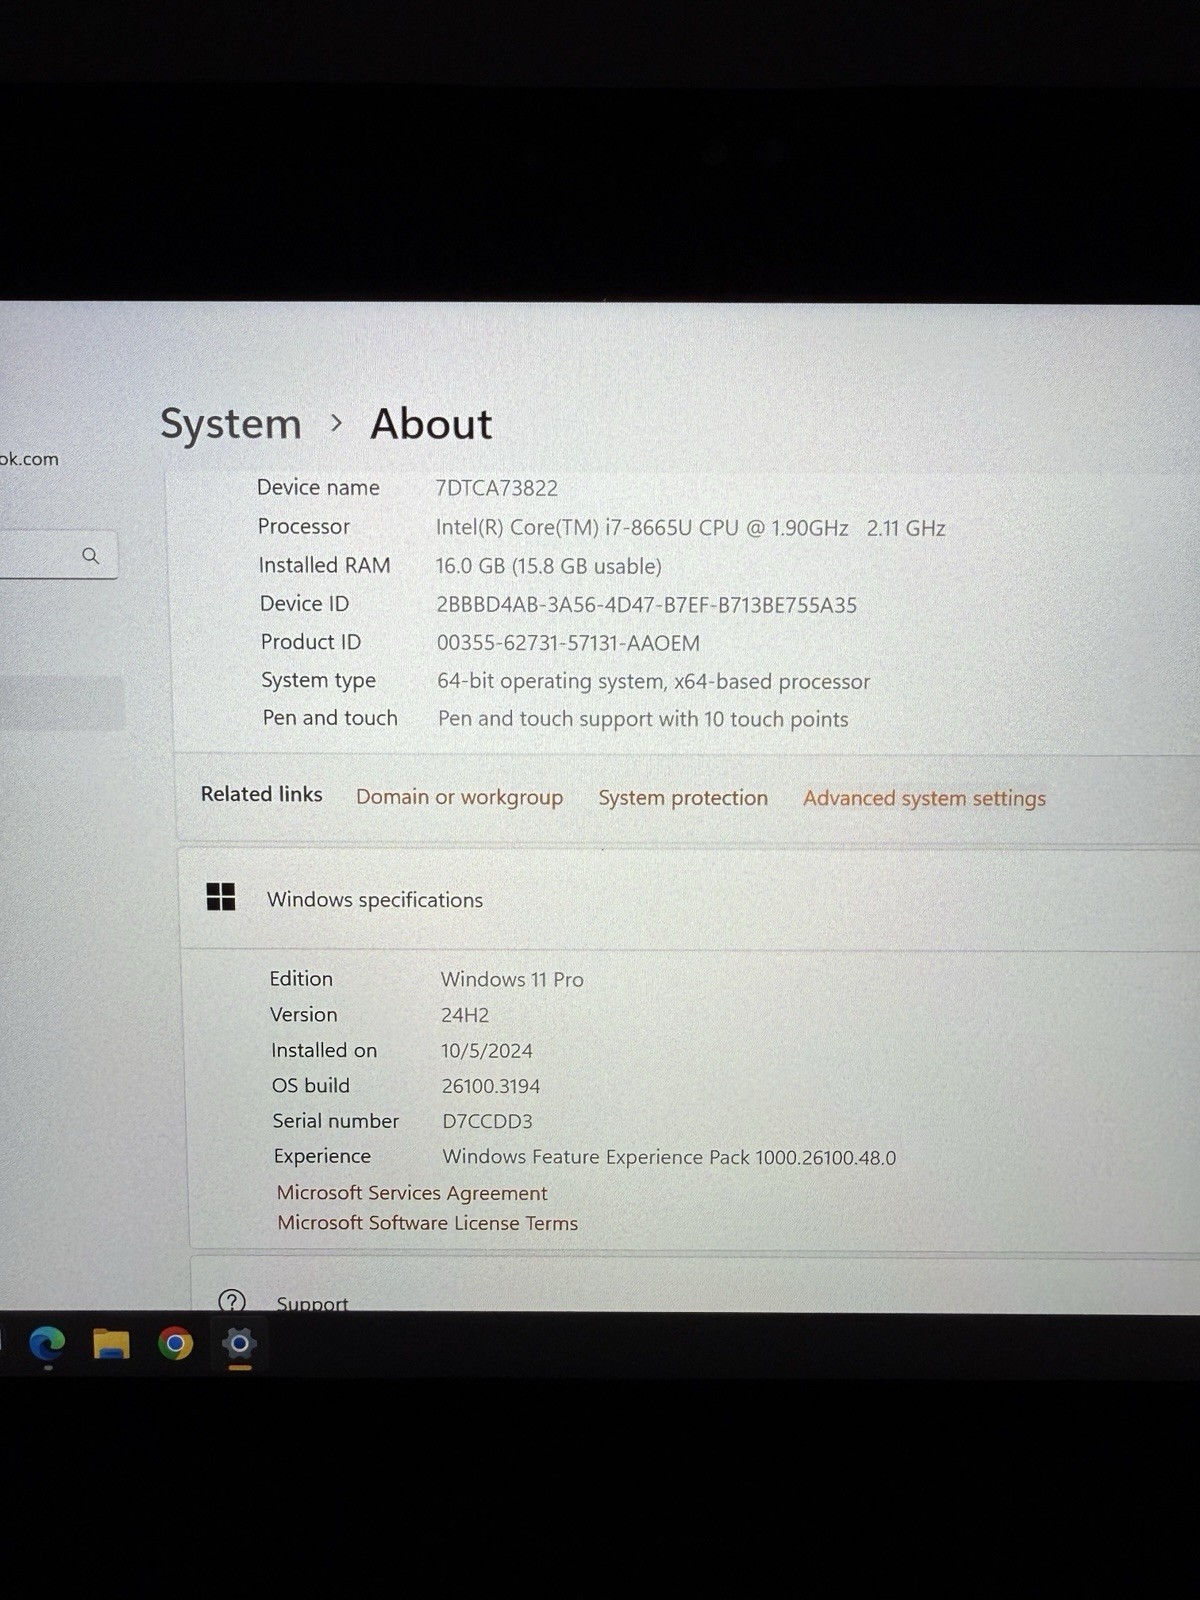Open Microsoft Software License Terms link
The image size is (1200, 1600).
coord(427,1223)
